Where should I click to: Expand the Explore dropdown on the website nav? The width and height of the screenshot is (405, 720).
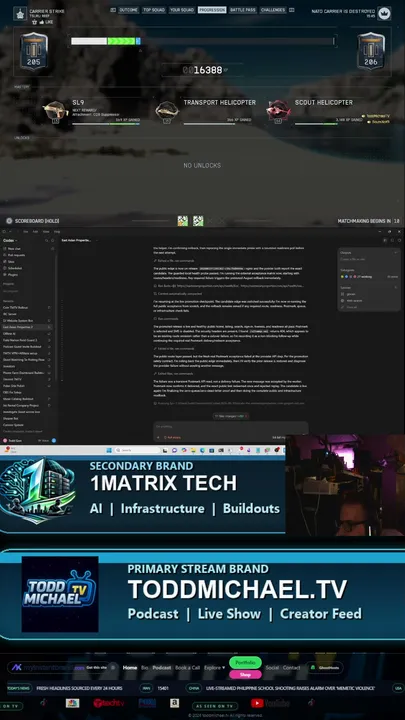point(214,667)
